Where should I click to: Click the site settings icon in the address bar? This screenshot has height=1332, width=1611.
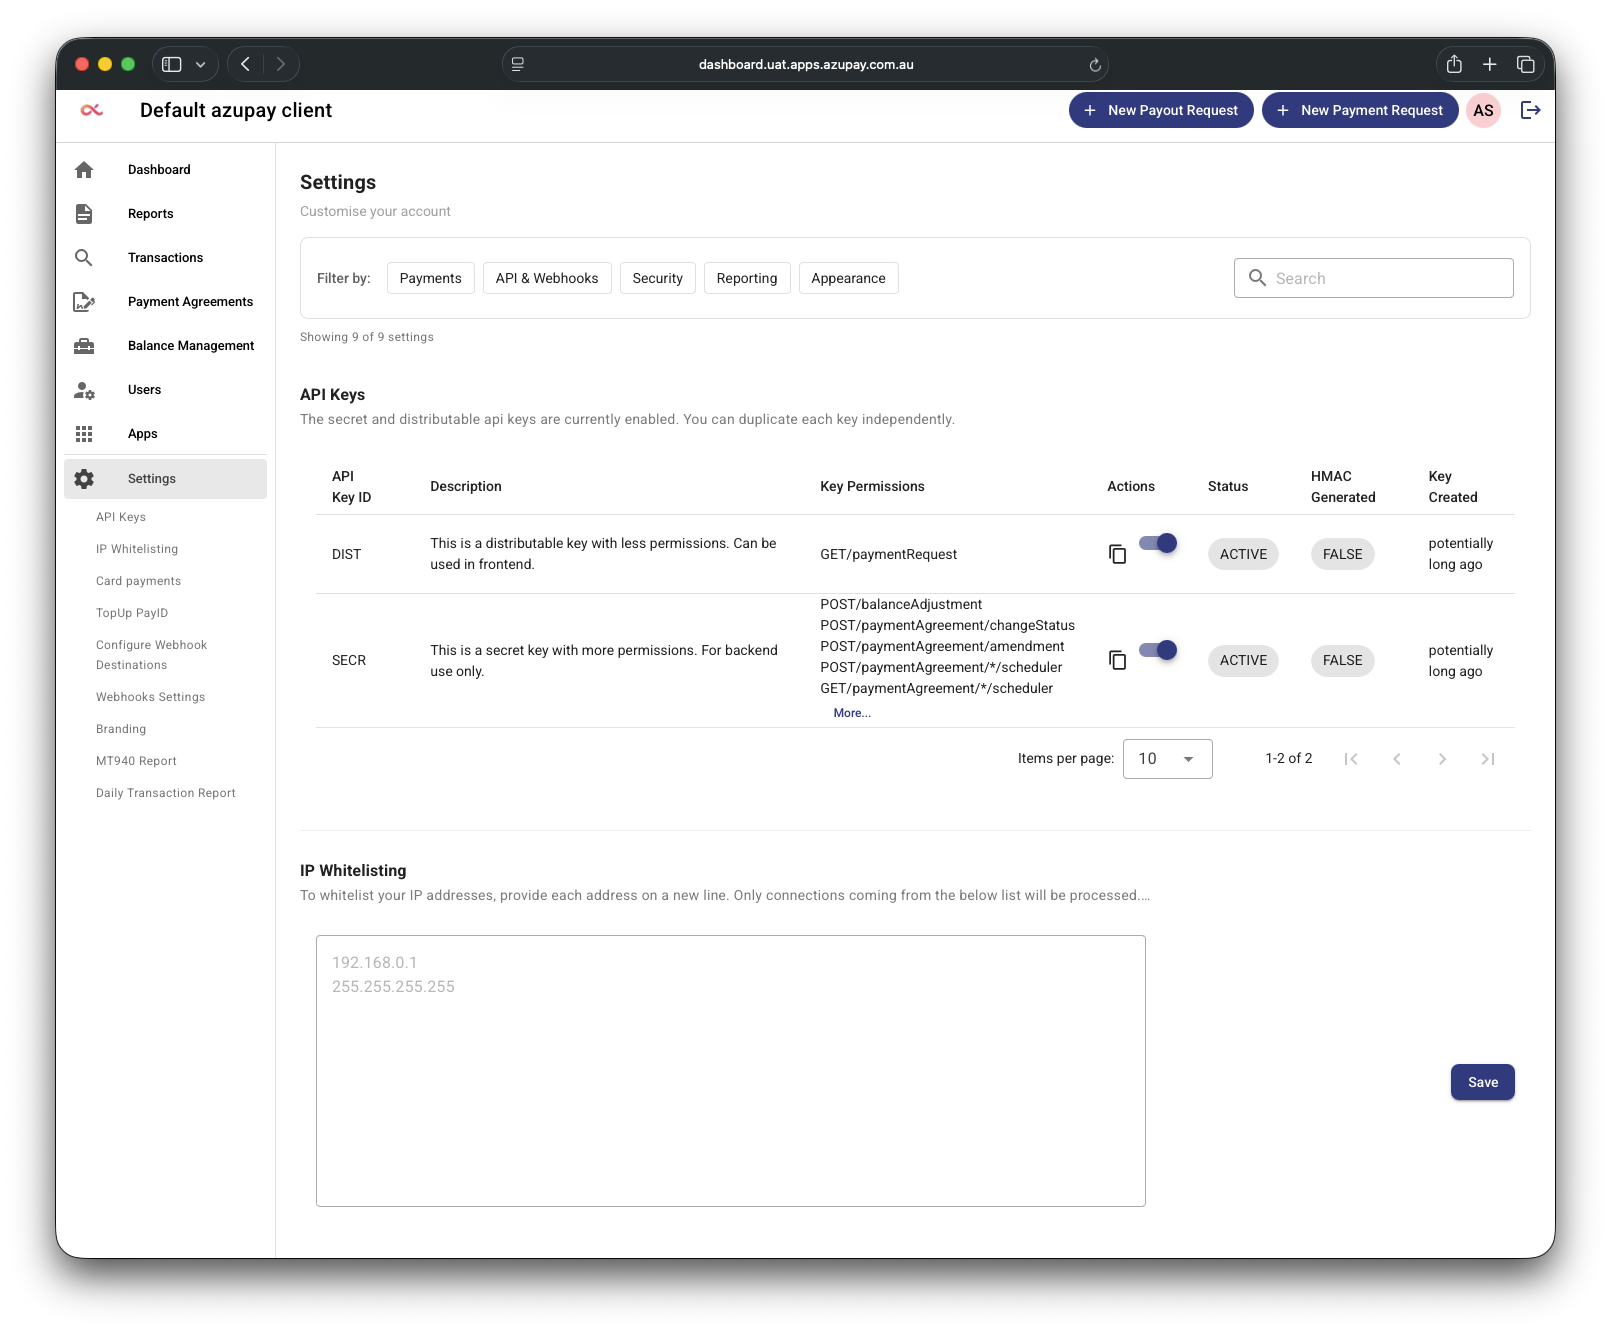click(518, 64)
